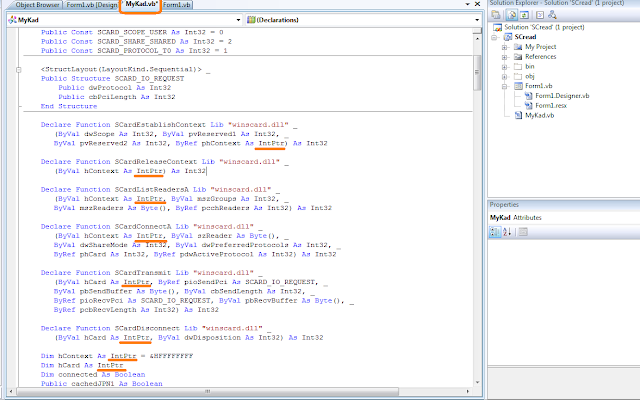
Task: Click the References folder icon
Action: click(518, 57)
